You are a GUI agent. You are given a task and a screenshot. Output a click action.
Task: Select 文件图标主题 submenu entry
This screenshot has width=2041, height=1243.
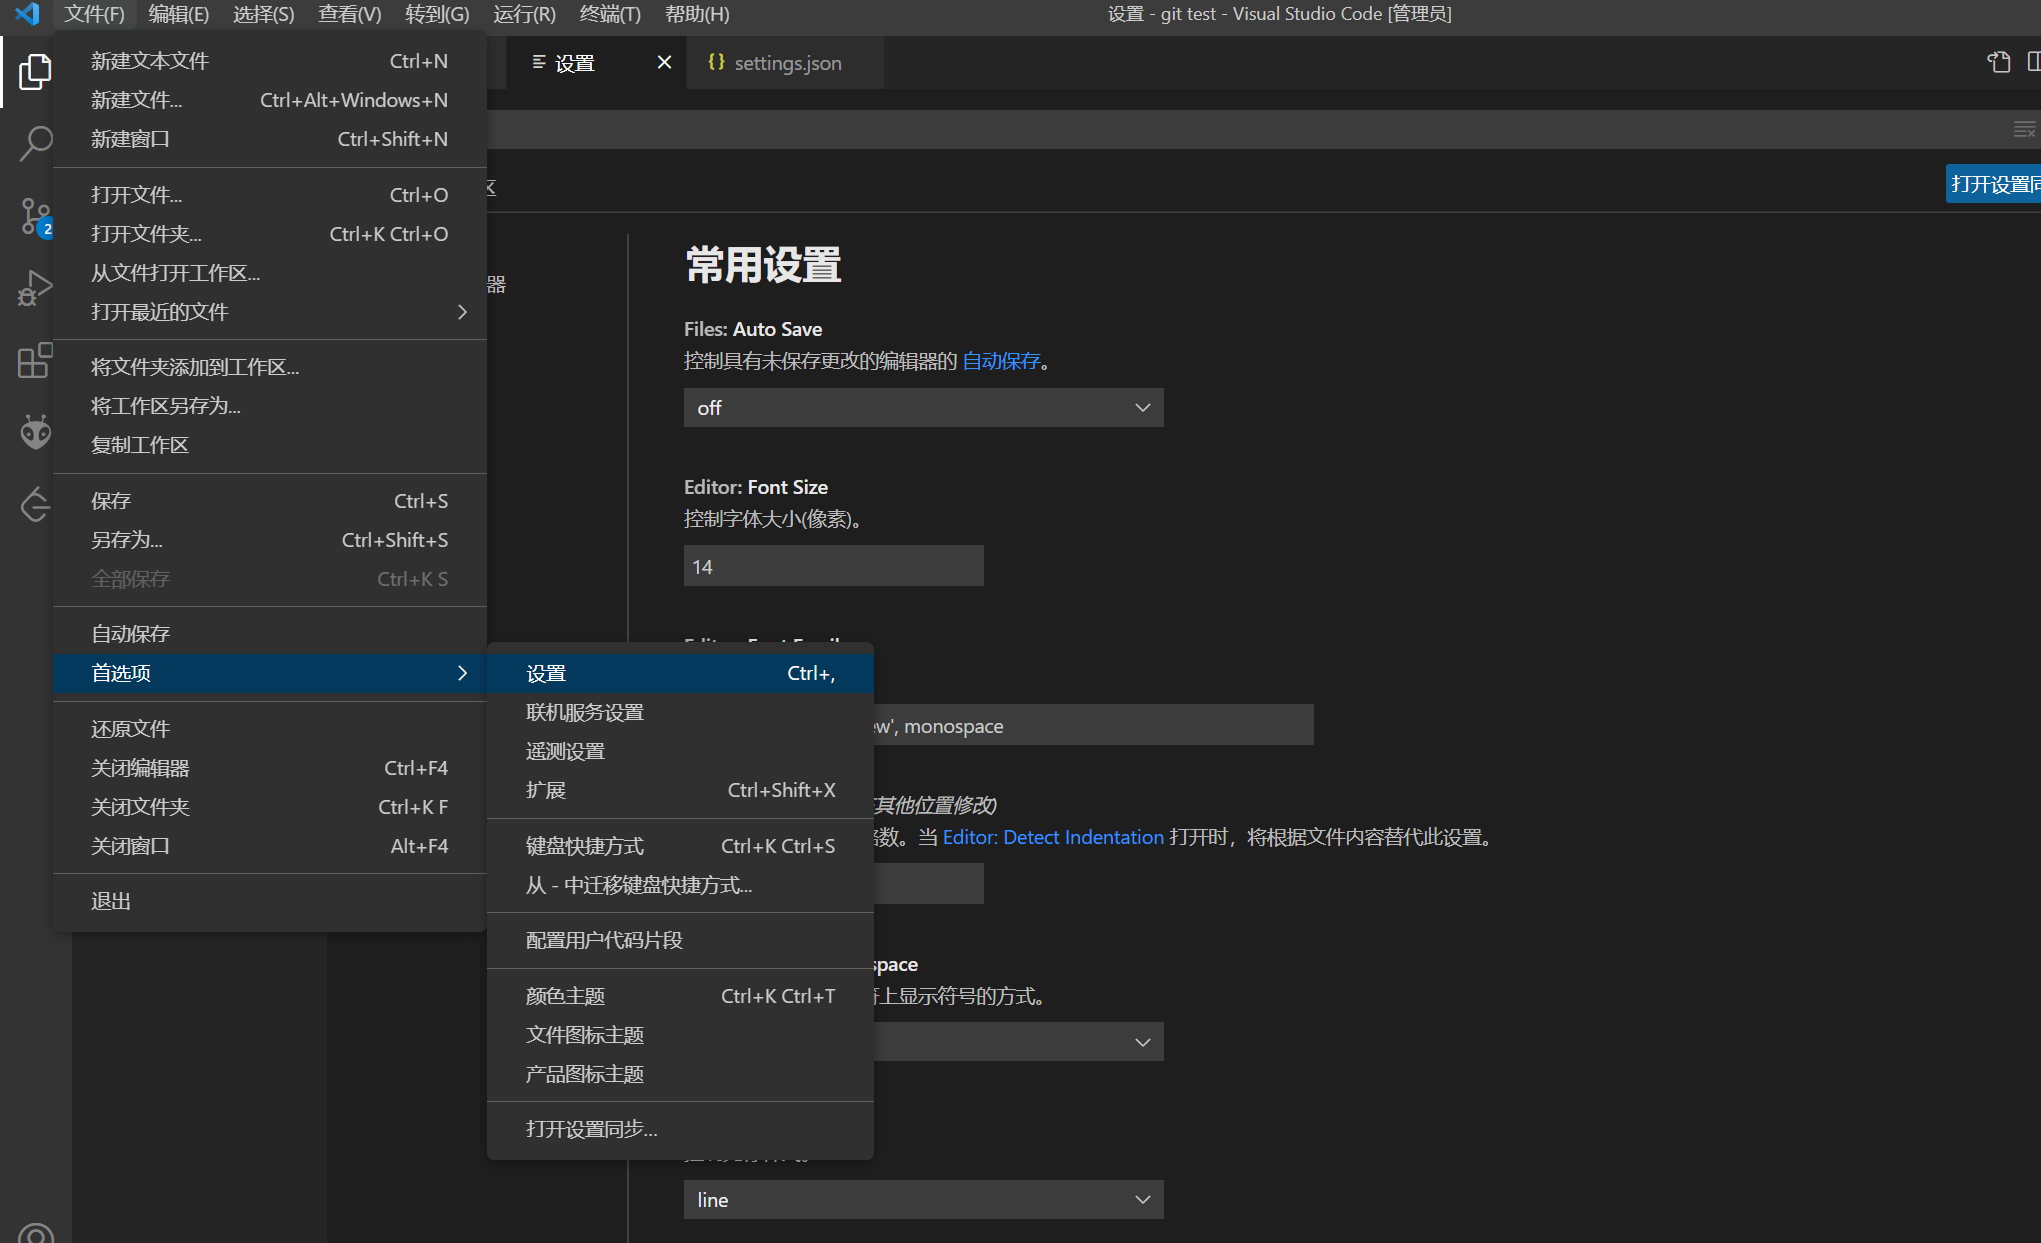point(680,1035)
